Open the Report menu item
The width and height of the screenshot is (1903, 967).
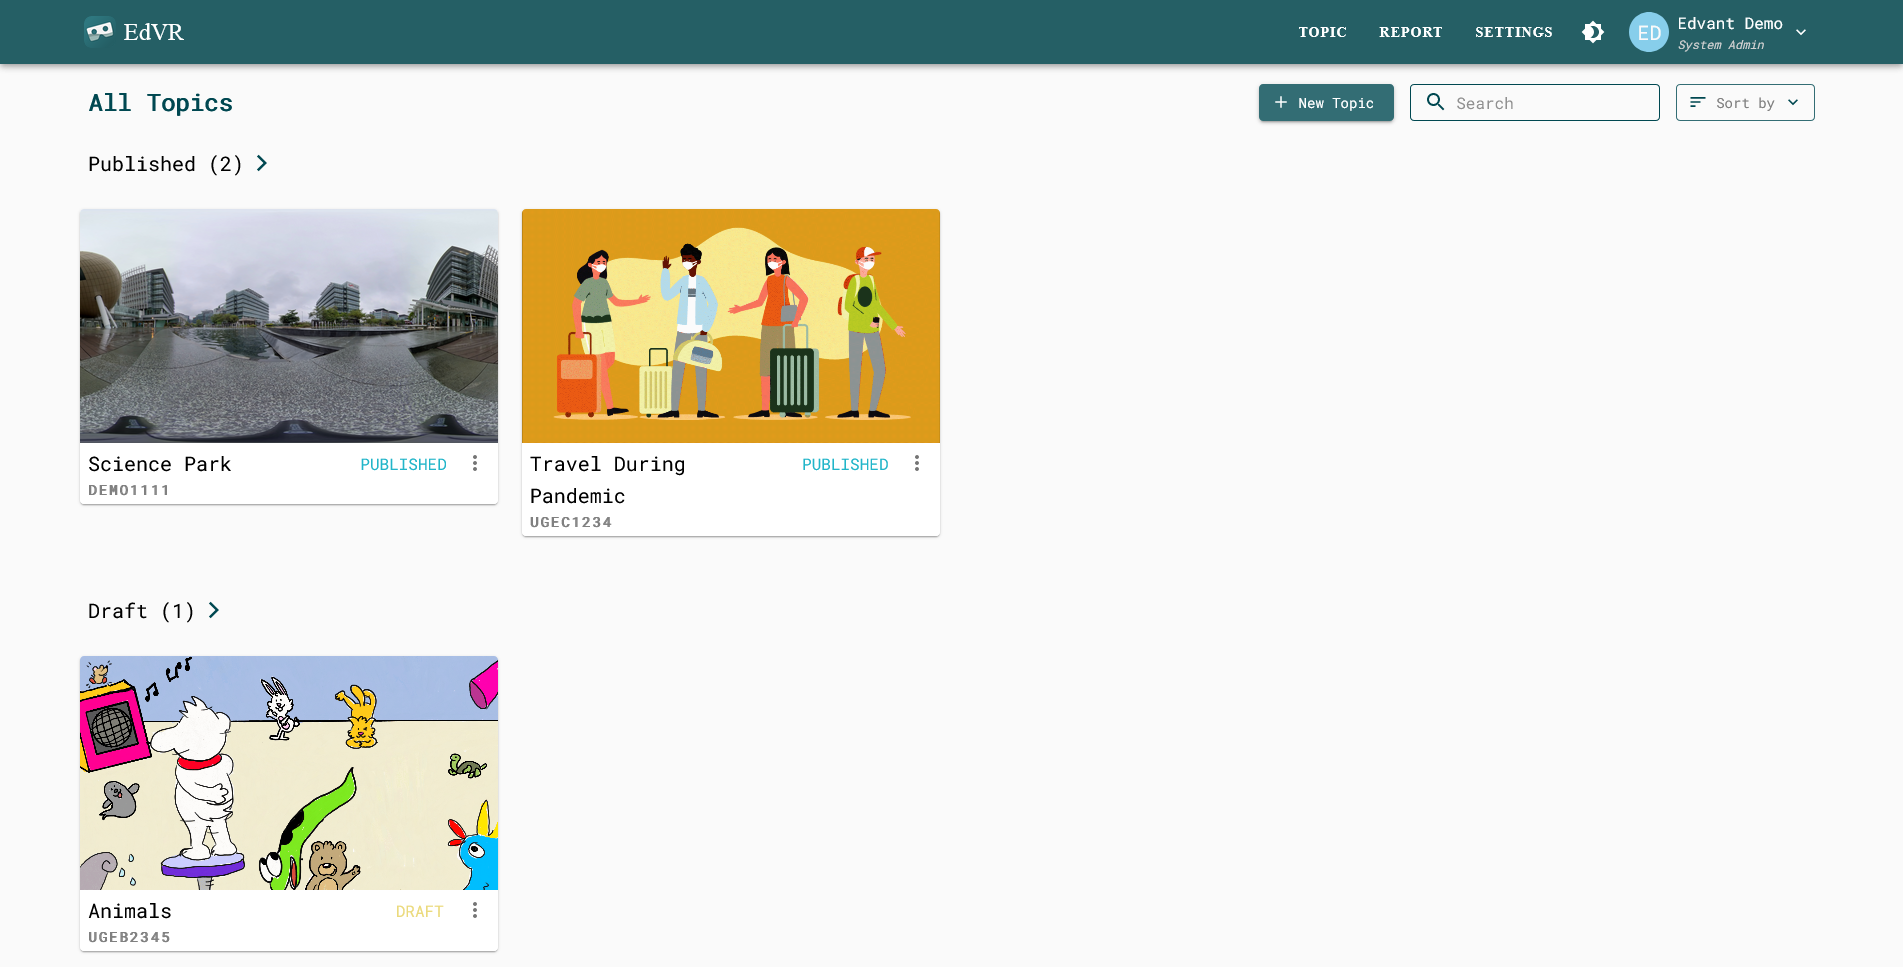click(1410, 32)
